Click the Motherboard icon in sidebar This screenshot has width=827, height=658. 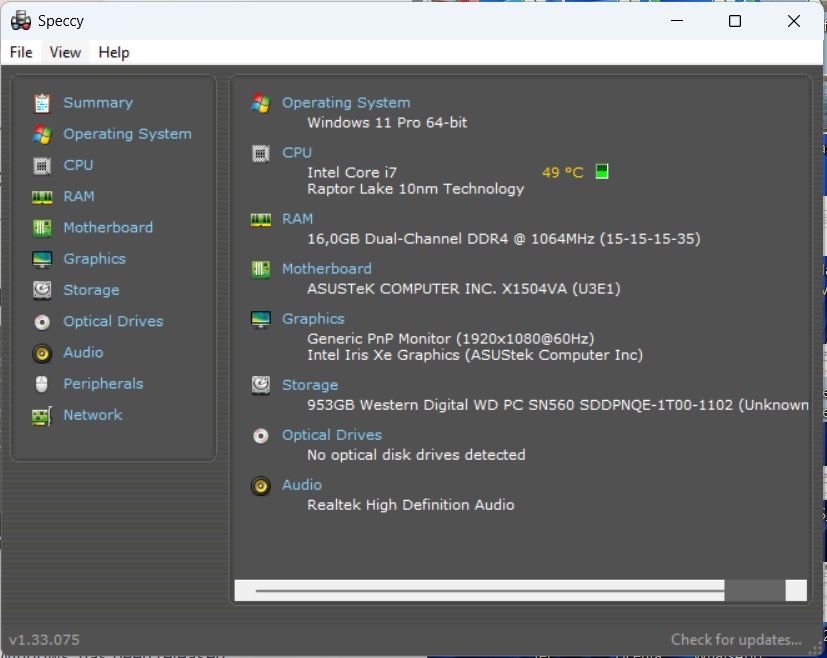tap(42, 228)
